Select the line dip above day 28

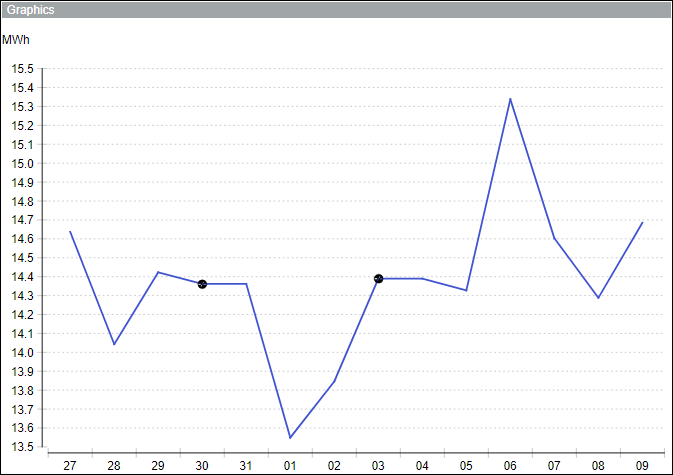tap(114, 344)
